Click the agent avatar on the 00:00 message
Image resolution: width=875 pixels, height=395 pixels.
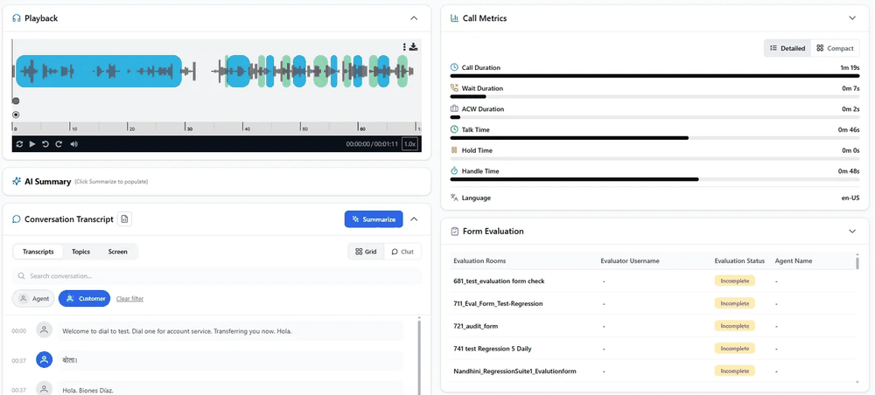(45, 330)
